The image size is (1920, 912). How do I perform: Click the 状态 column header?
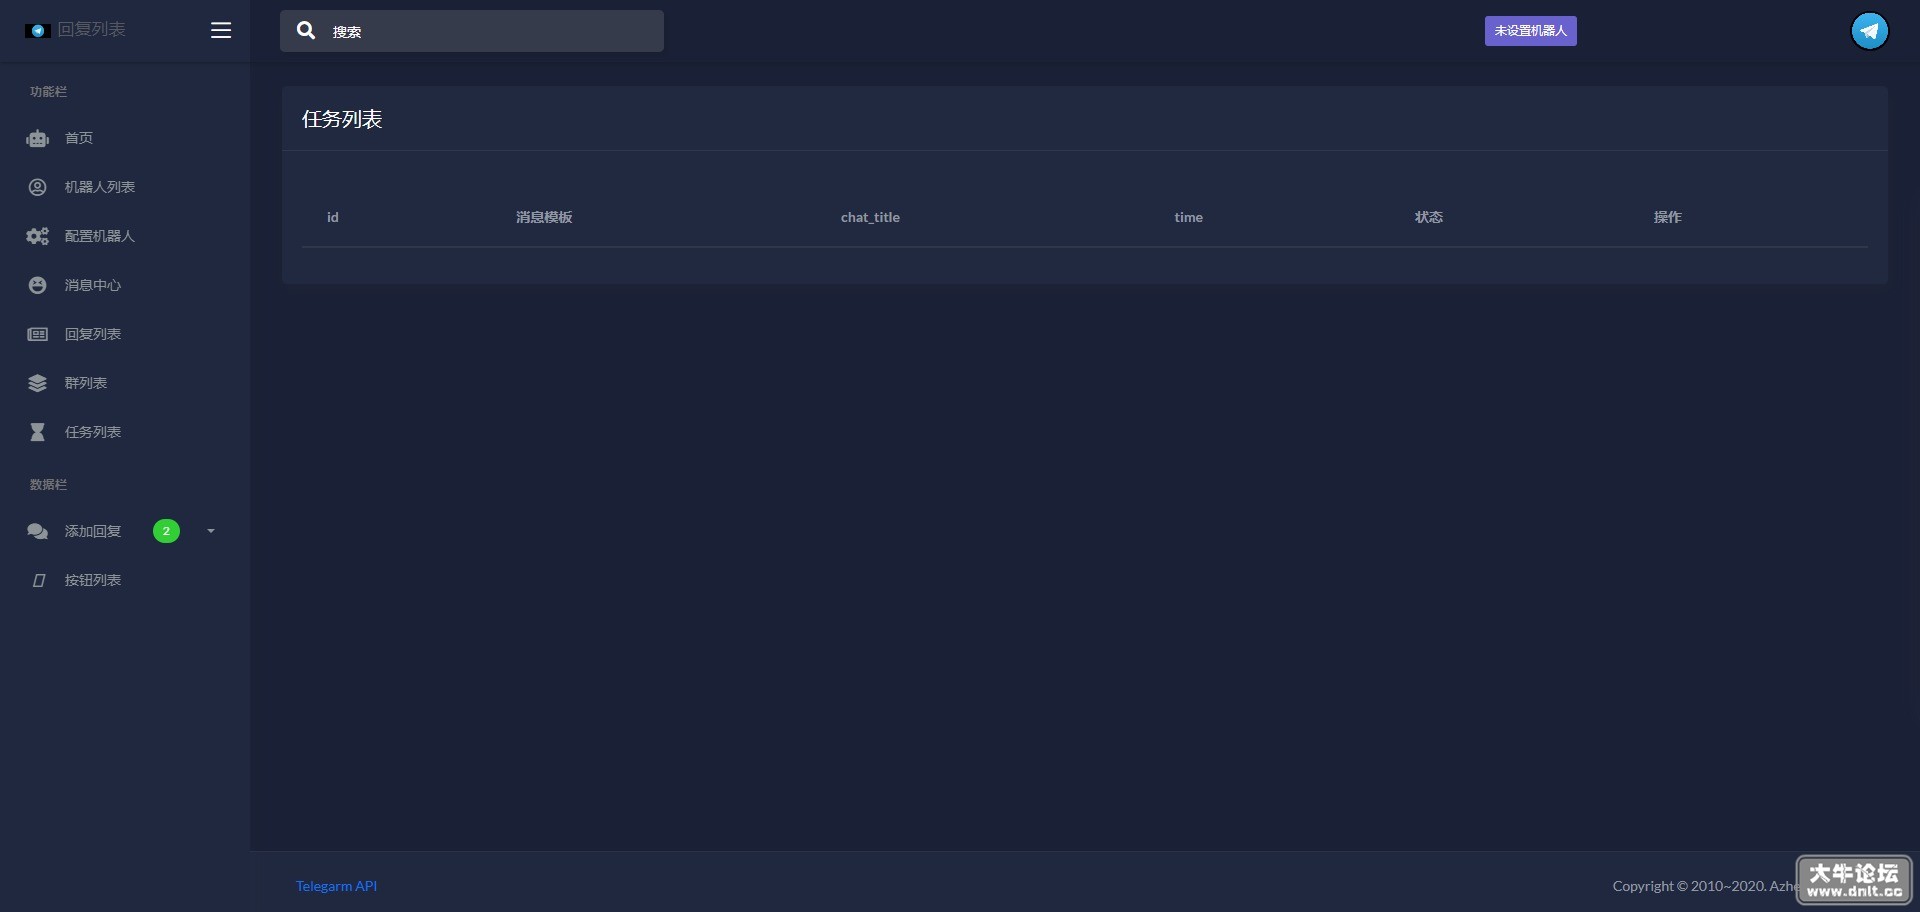coord(1429,217)
